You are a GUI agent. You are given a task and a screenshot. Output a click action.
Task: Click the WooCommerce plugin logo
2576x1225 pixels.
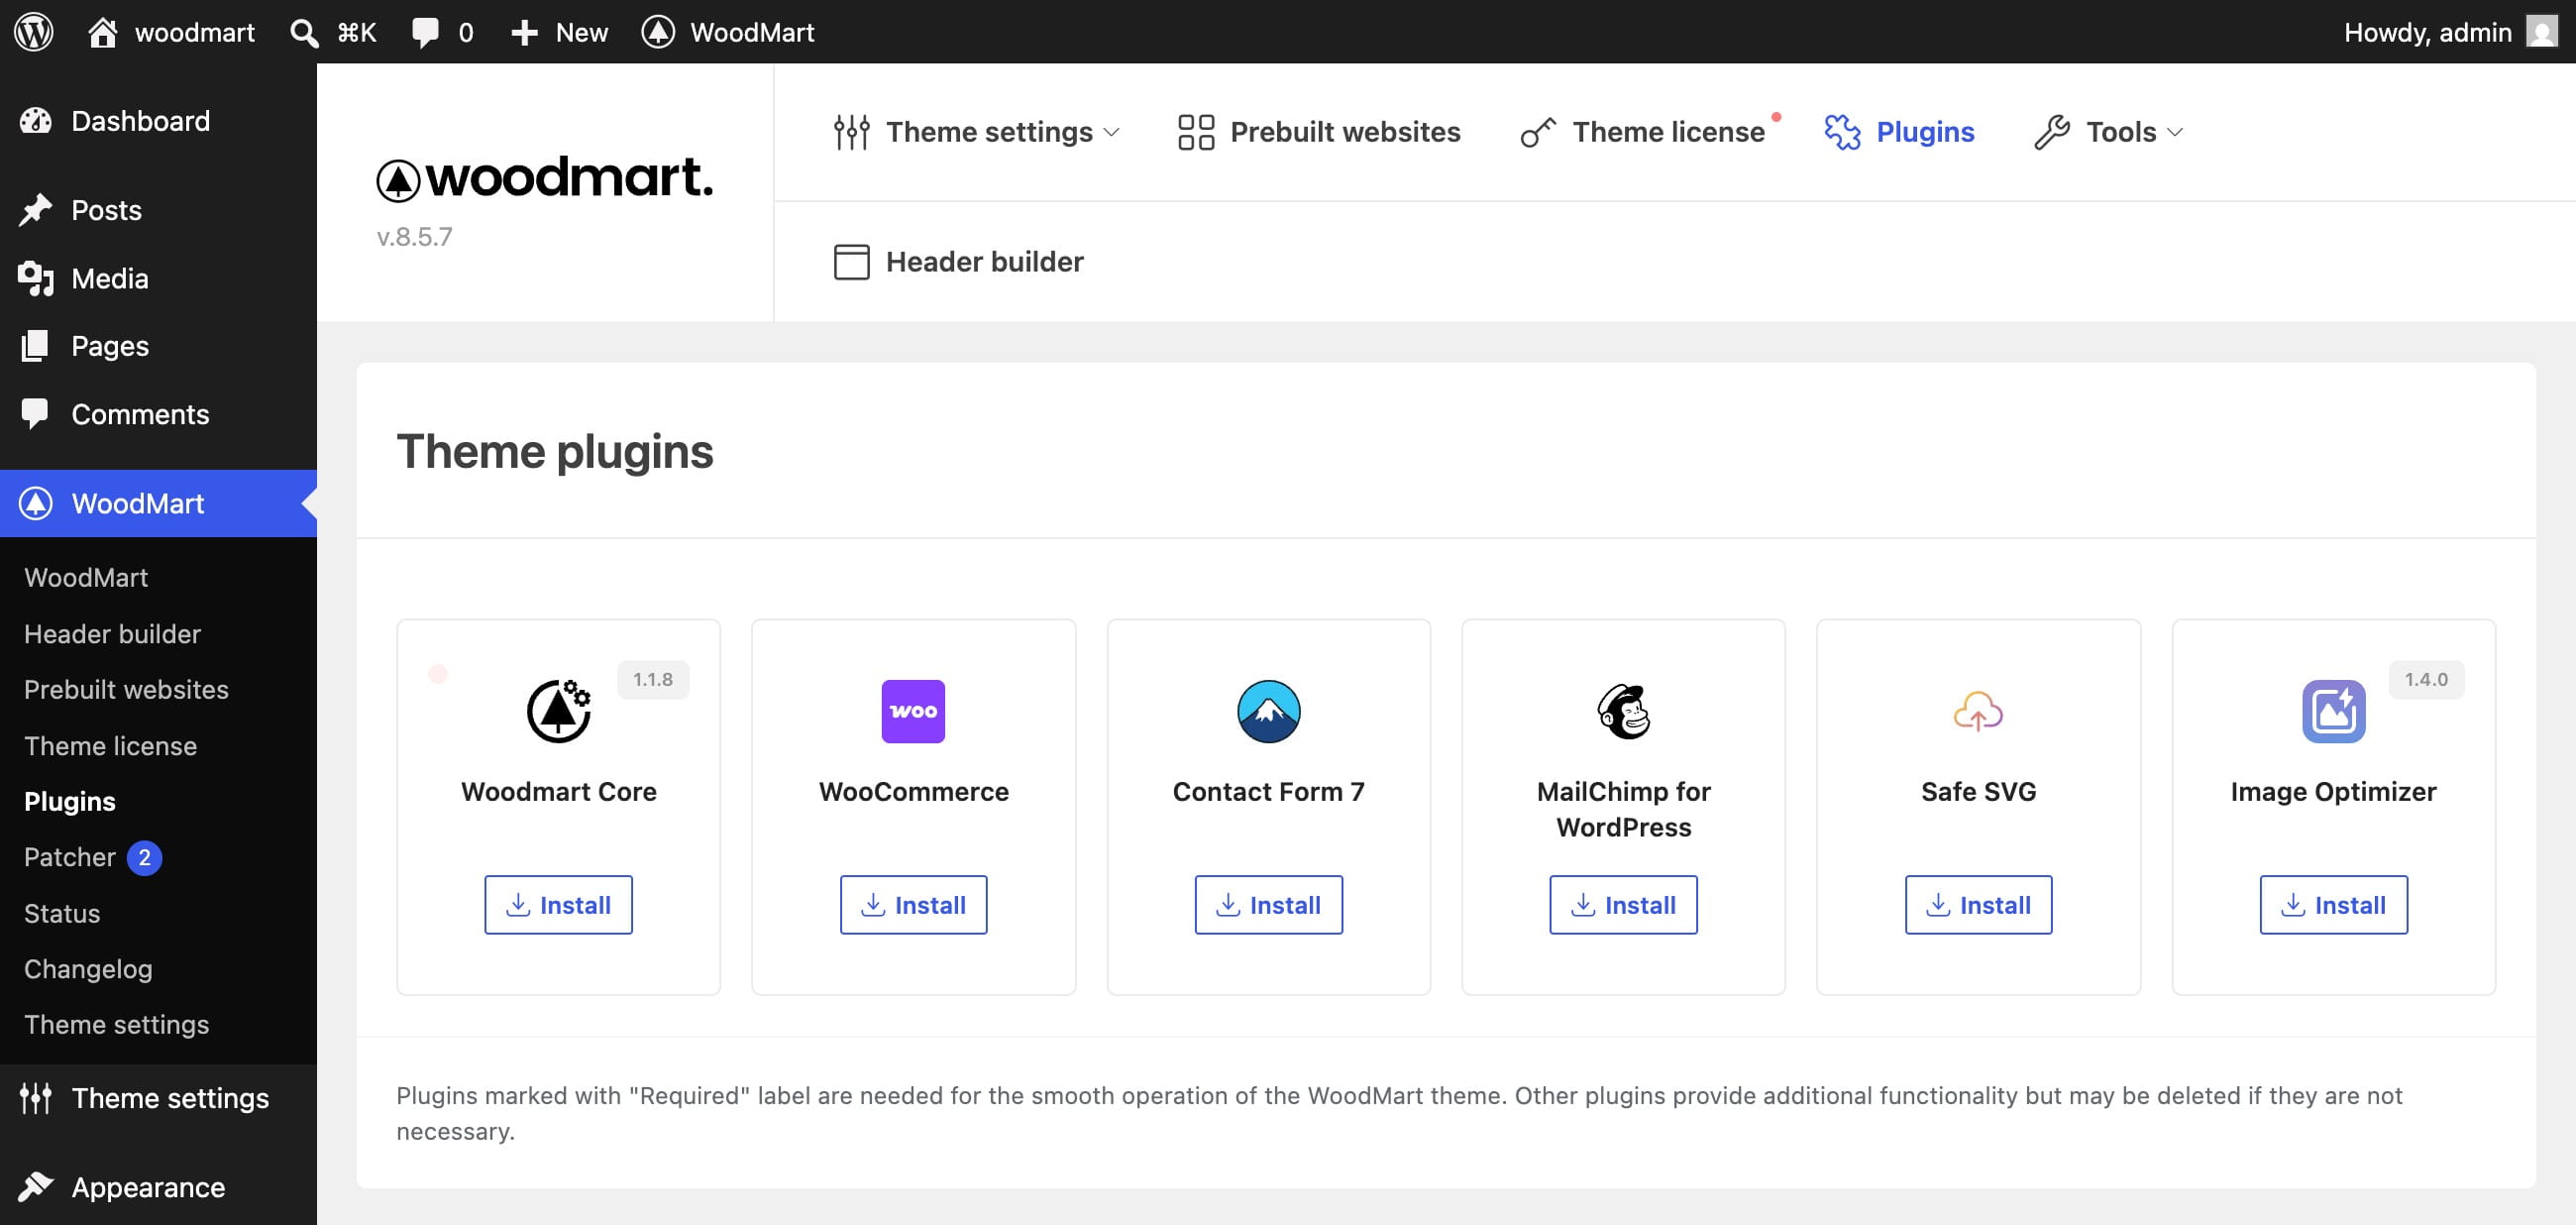(x=913, y=711)
